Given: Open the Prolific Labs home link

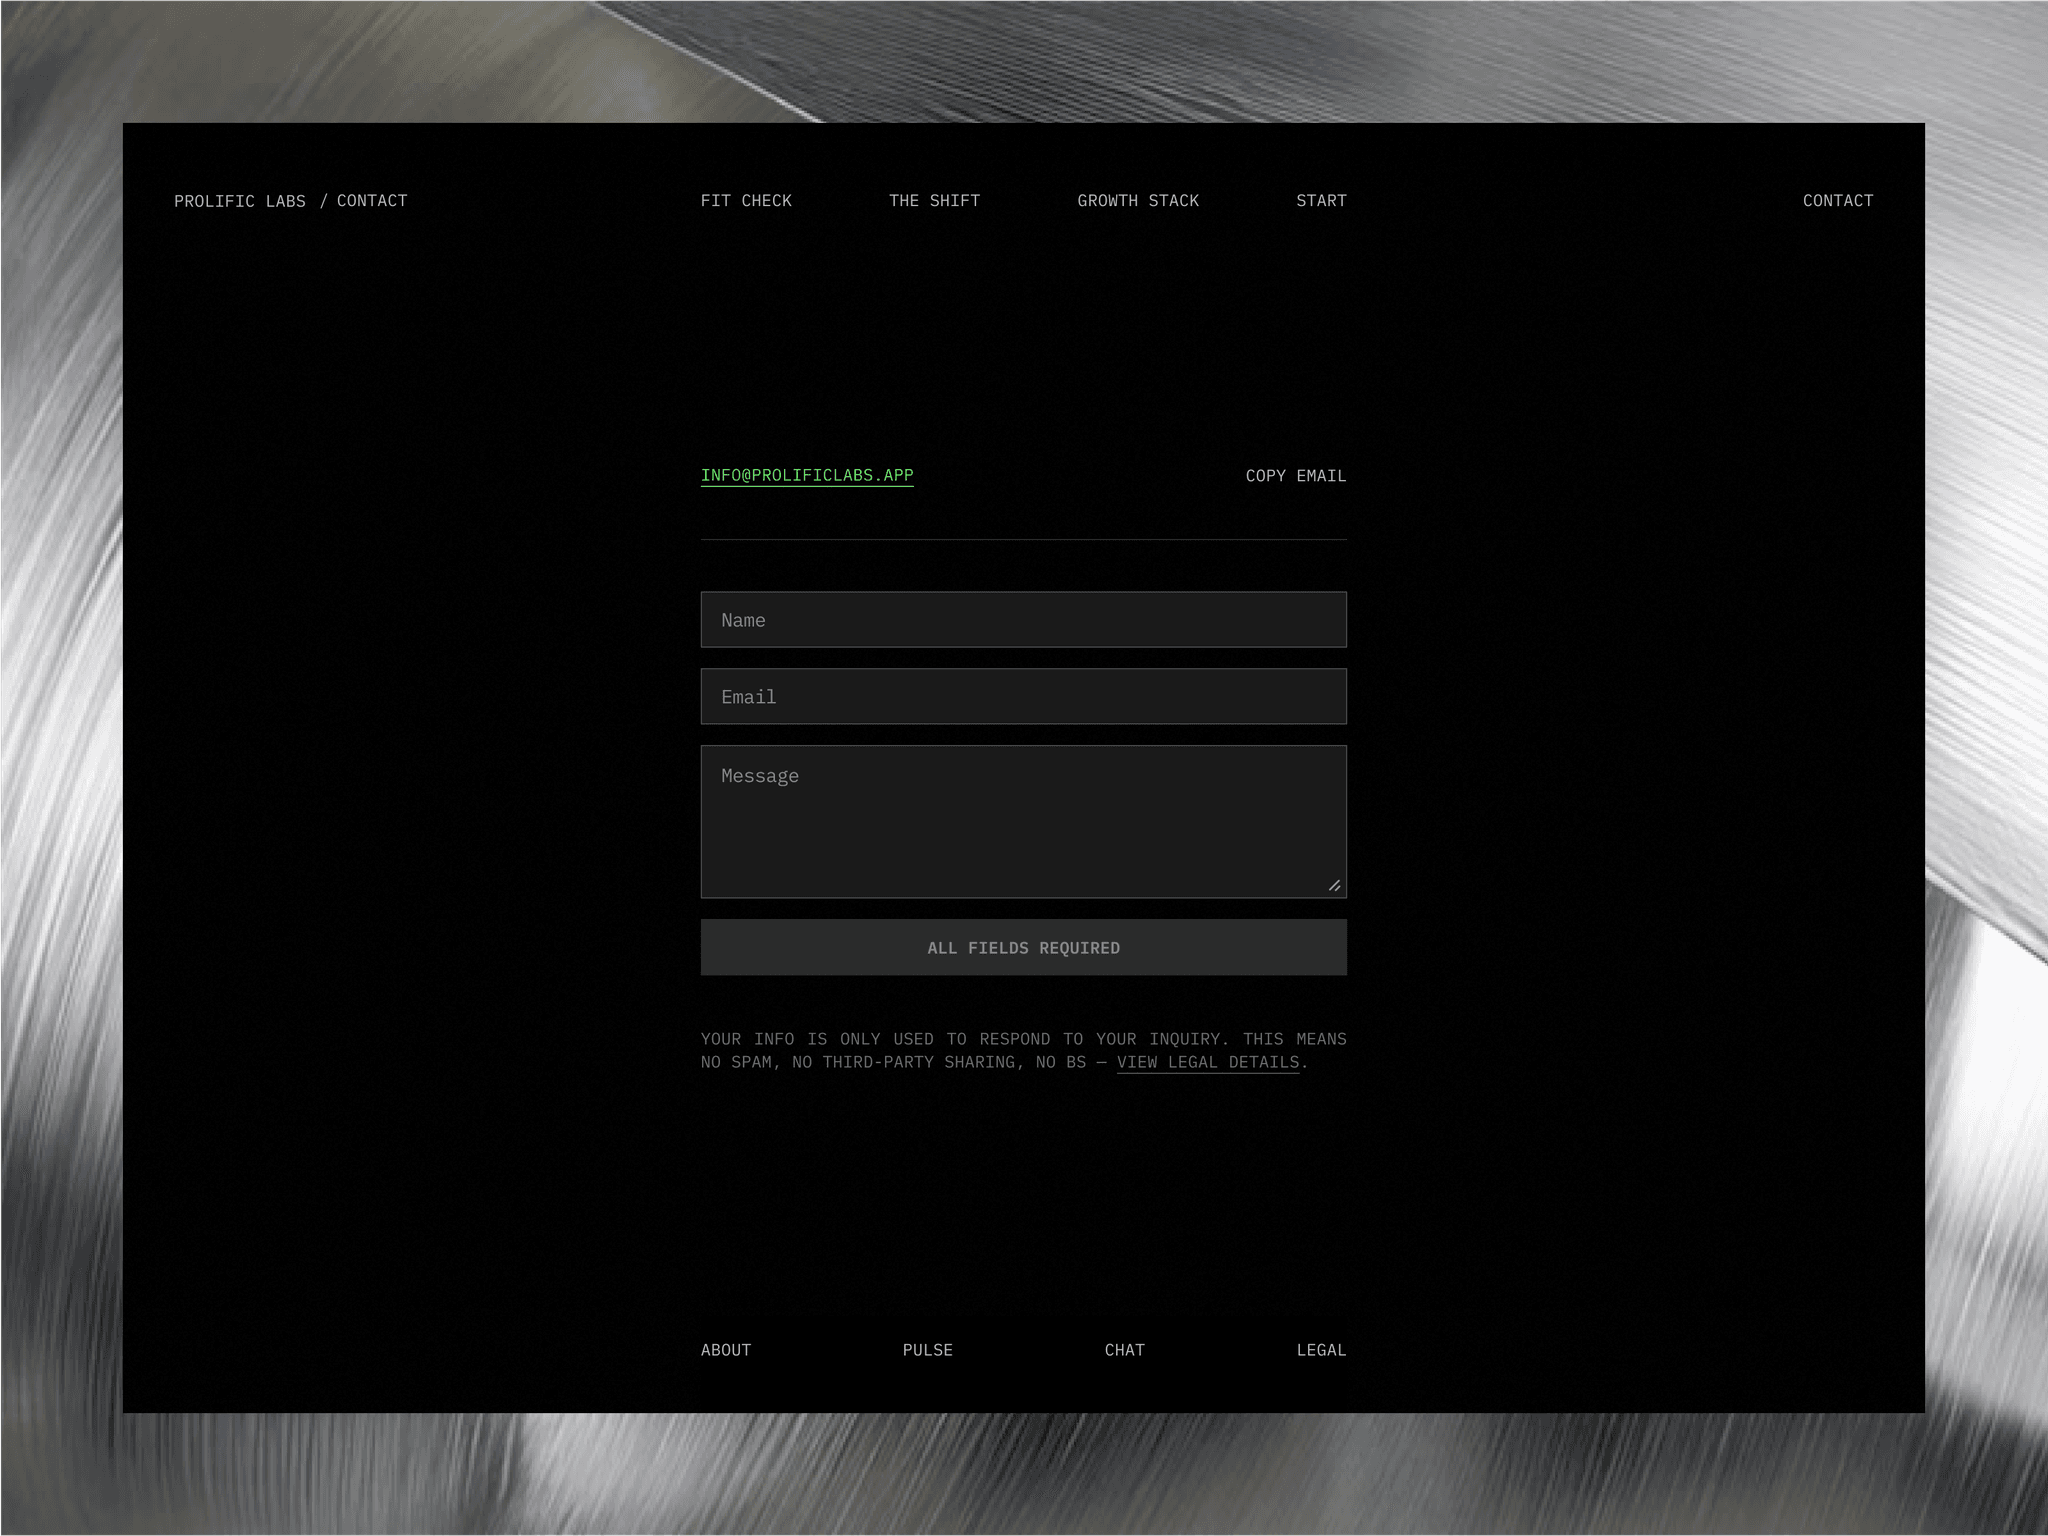Looking at the screenshot, I should pos(240,201).
